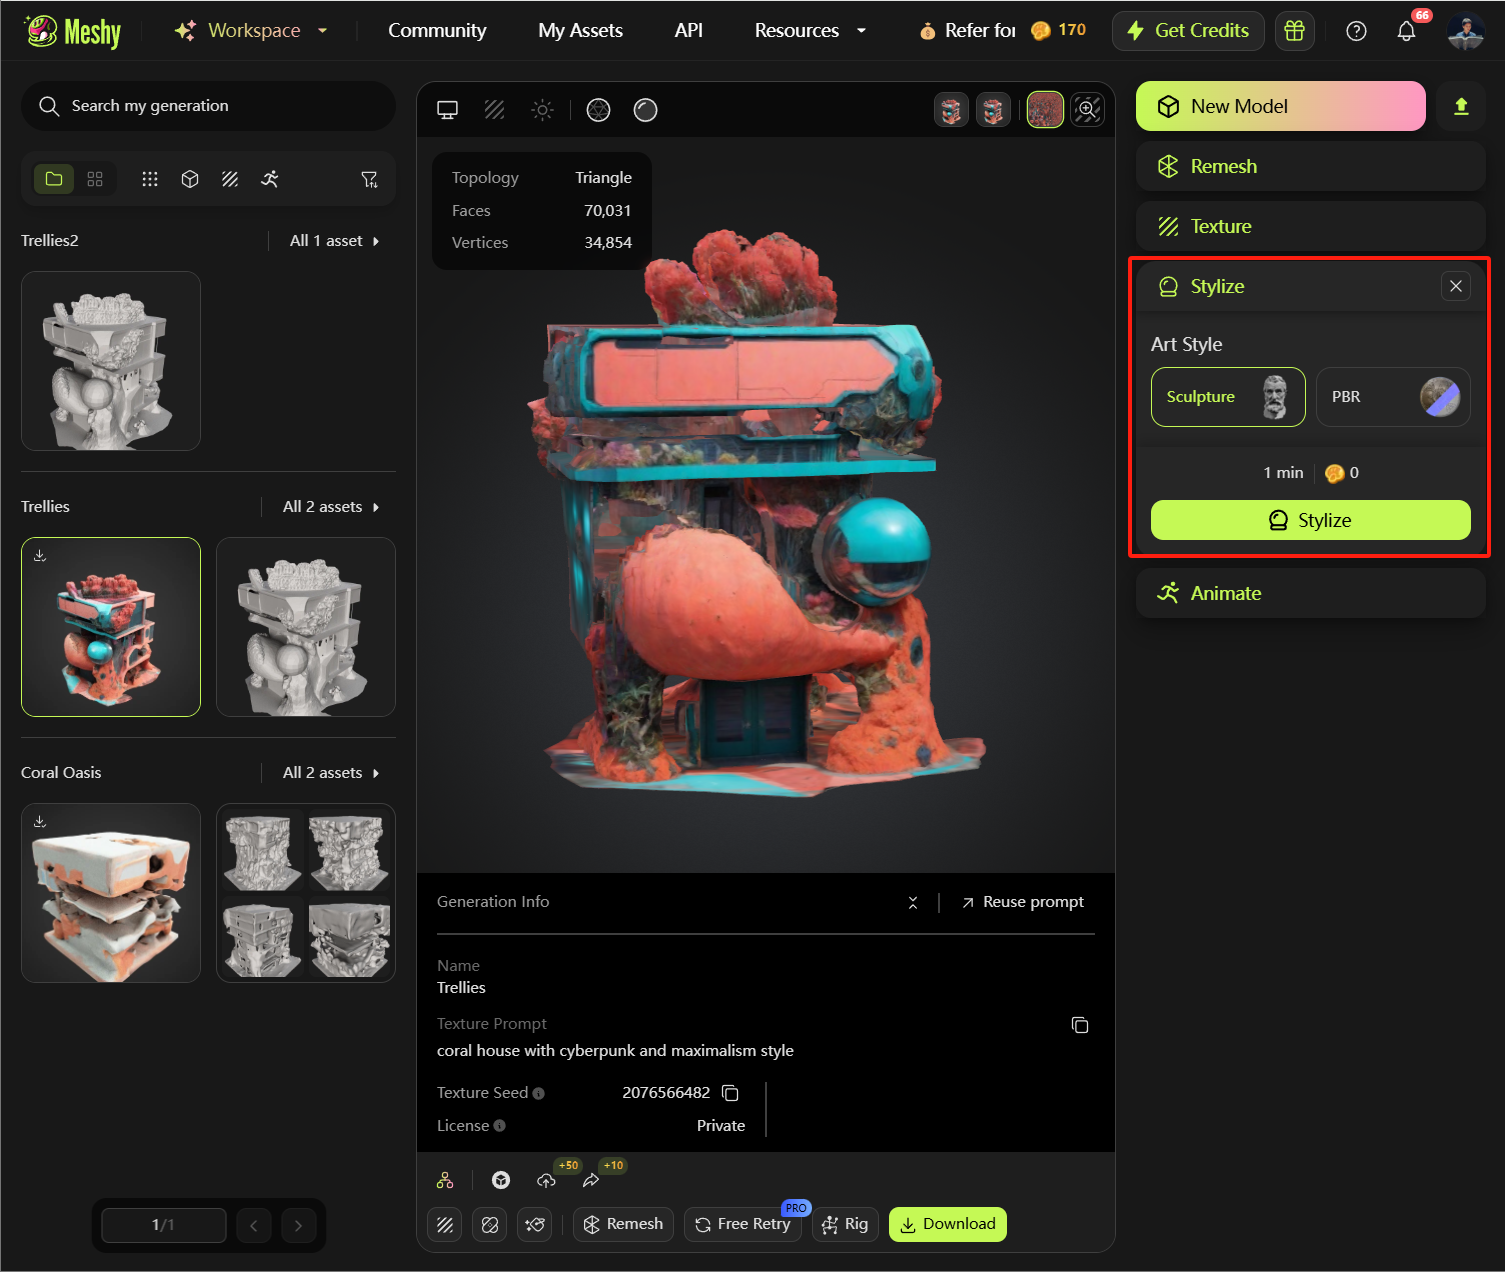Screen dimensions: 1505x1272
Task: Select the Sculpture art style
Action: [x=1228, y=397]
